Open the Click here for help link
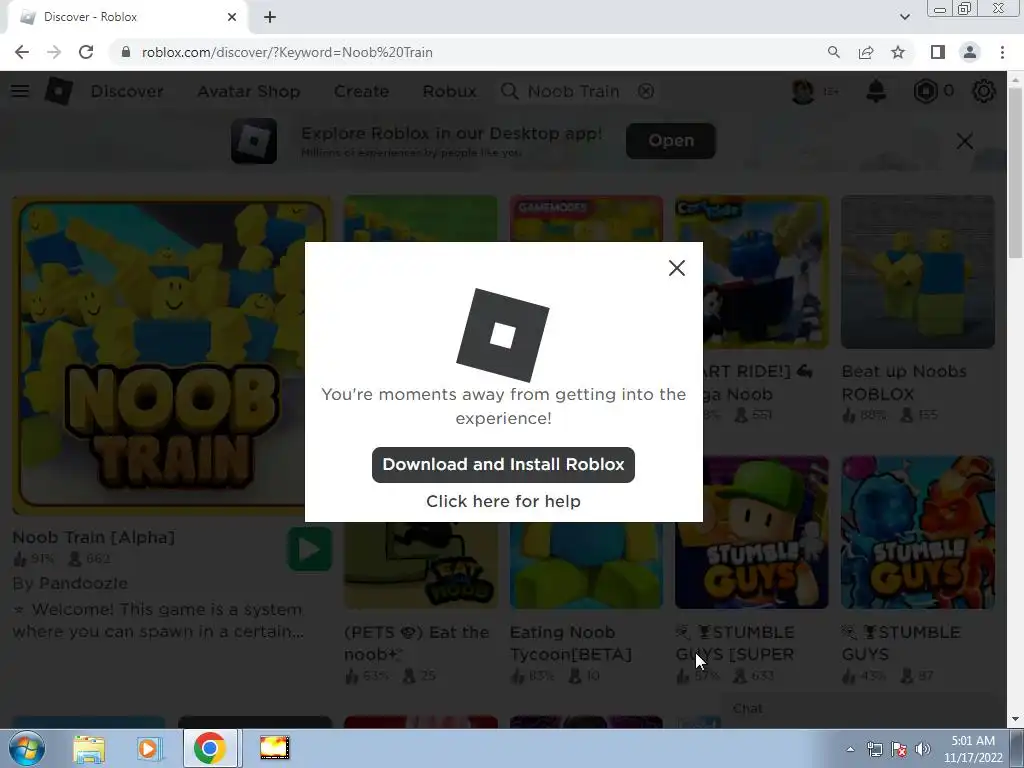 (503, 501)
